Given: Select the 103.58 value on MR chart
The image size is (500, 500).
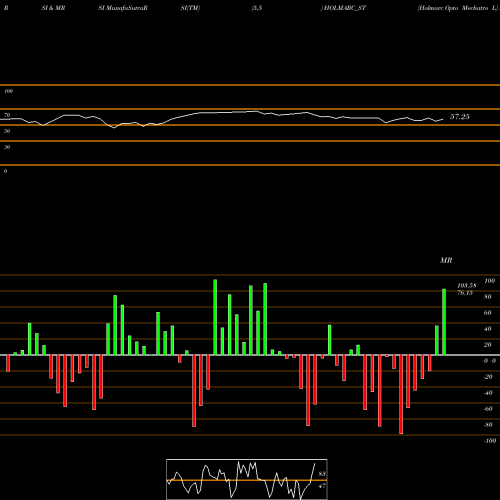Looking at the screenshot, I should click(x=467, y=286).
